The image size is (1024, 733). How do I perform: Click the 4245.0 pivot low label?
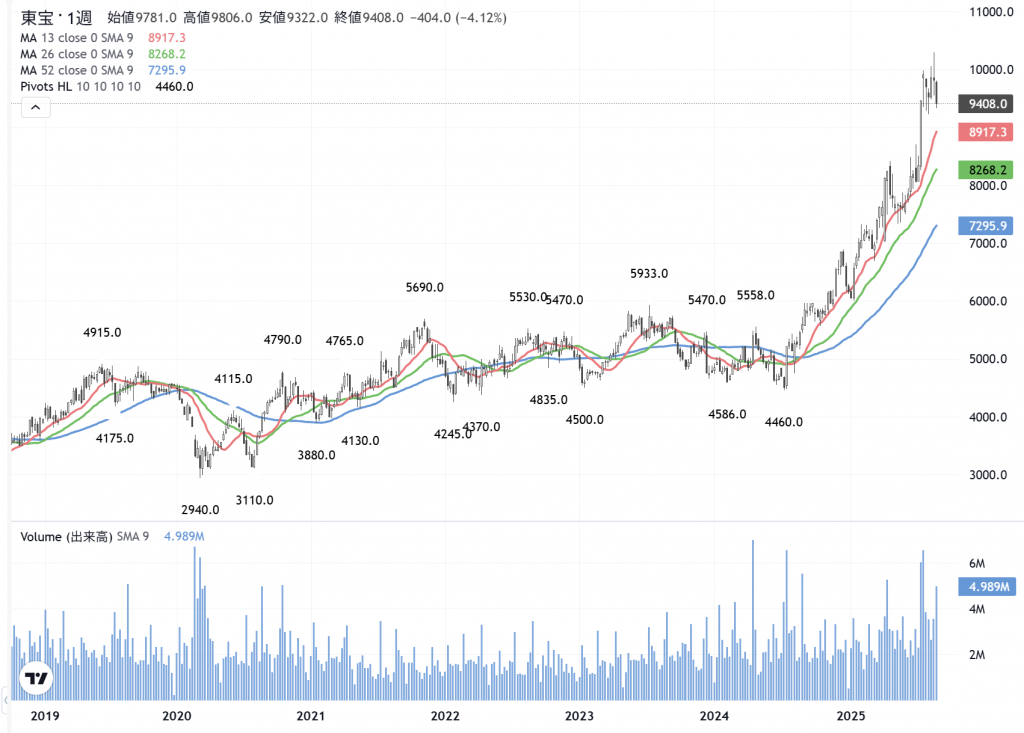[x=453, y=434]
